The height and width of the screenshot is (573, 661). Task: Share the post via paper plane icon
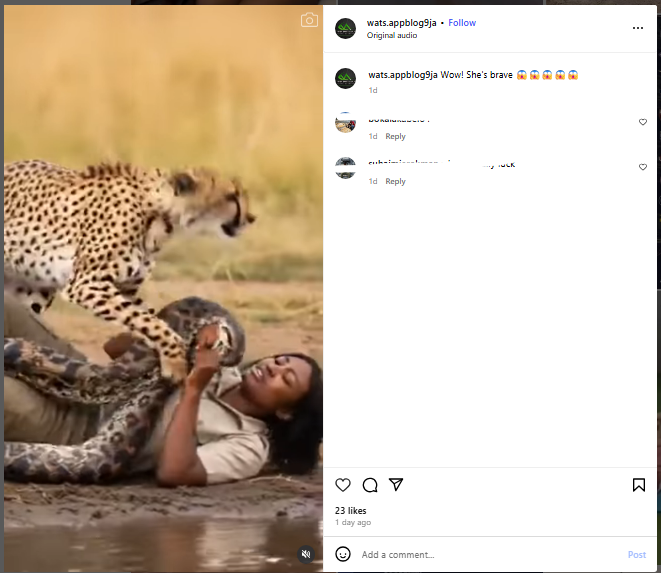(396, 484)
